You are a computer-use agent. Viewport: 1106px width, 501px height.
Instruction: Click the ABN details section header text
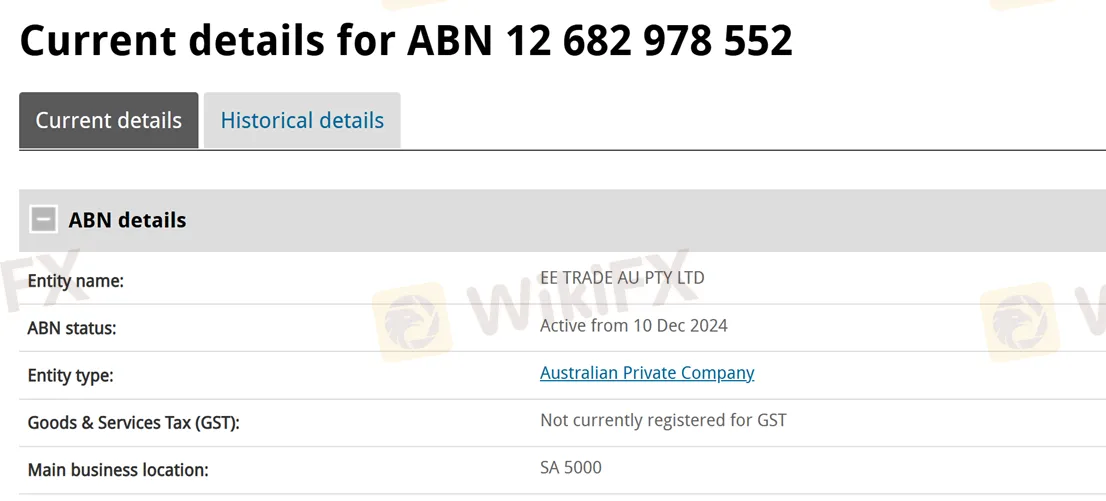[128, 220]
